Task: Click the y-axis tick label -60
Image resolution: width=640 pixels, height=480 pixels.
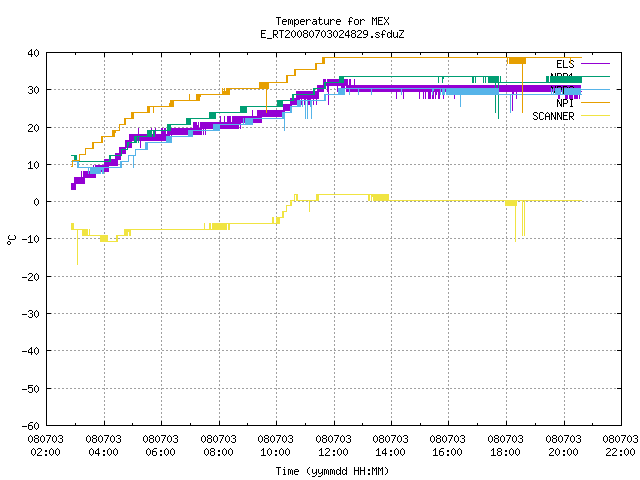Action: (x=31, y=426)
